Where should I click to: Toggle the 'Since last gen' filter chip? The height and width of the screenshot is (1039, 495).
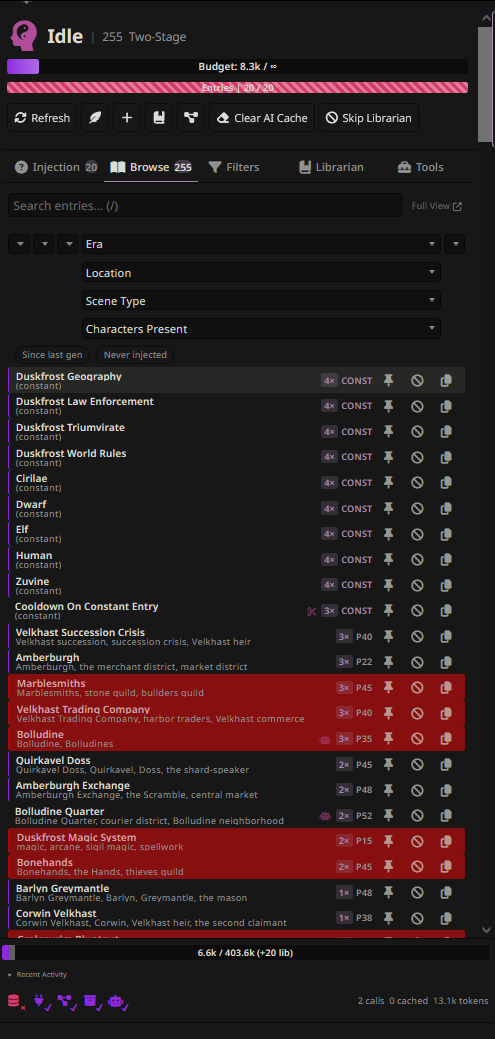click(52, 355)
